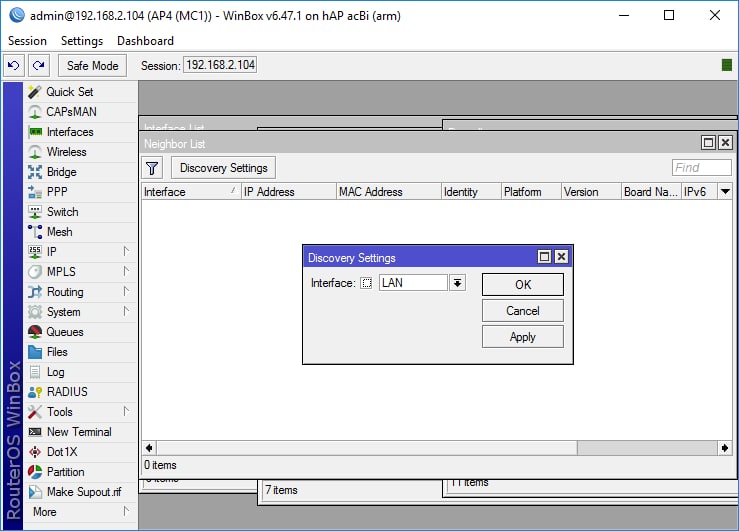Expand the MPLS submenu arrow
739x531 pixels.
[x=126, y=271]
